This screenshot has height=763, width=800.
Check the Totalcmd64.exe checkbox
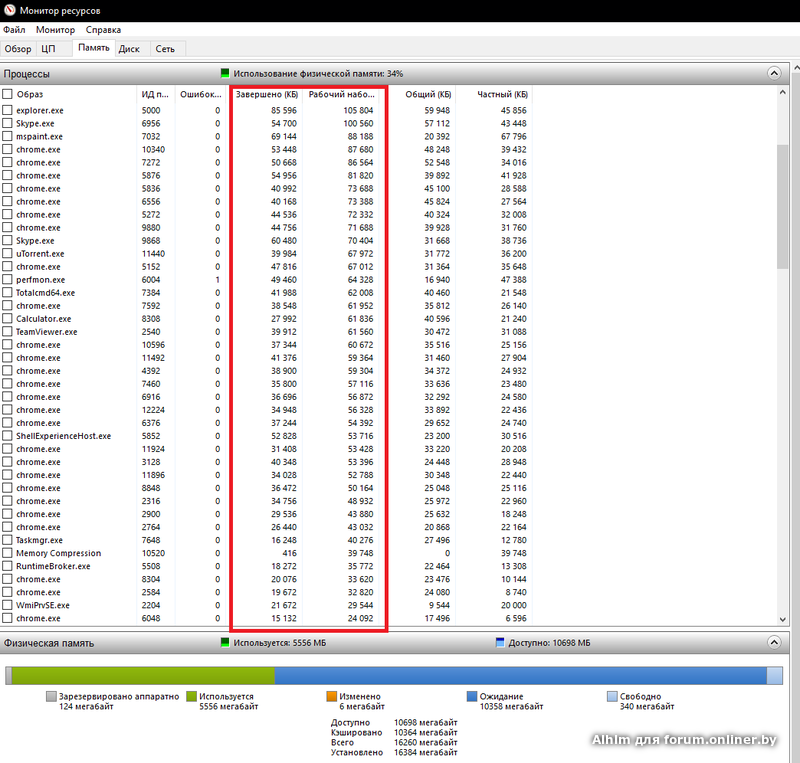pos(7,292)
